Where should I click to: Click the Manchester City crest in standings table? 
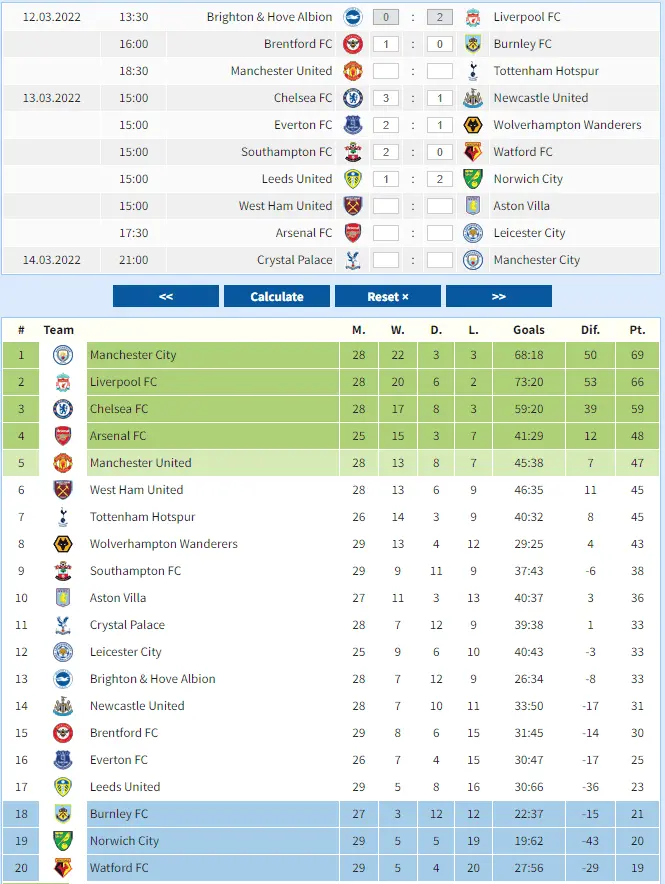[63, 355]
